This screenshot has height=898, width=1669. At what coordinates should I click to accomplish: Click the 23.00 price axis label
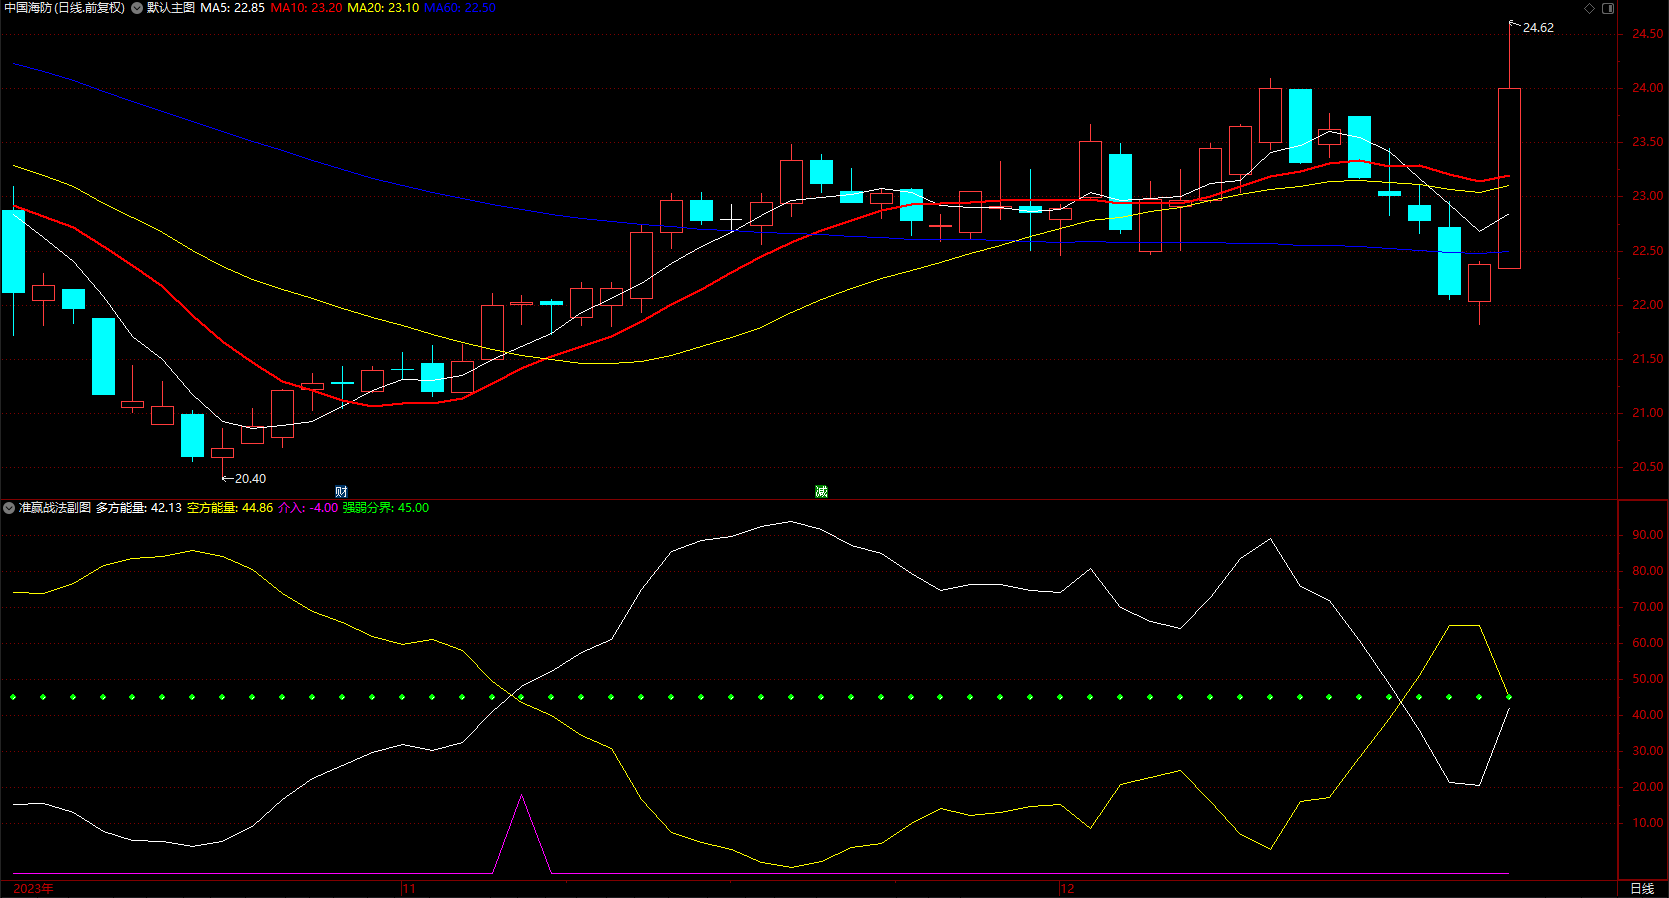pos(1648,196)
